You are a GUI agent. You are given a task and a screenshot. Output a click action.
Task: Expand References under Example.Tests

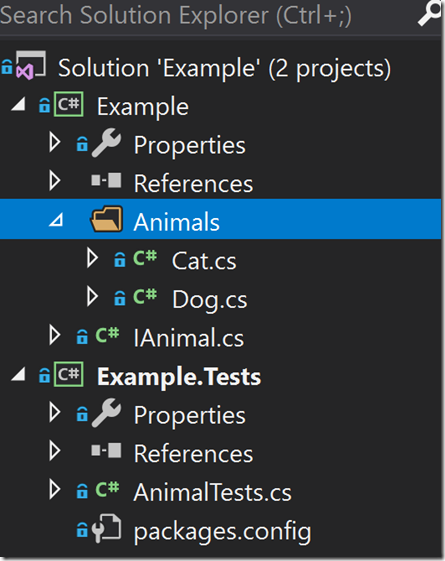[x=55, y=451]
